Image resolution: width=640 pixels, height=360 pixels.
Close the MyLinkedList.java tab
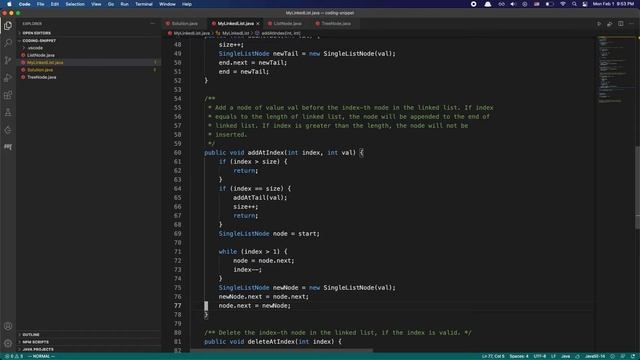258,24
